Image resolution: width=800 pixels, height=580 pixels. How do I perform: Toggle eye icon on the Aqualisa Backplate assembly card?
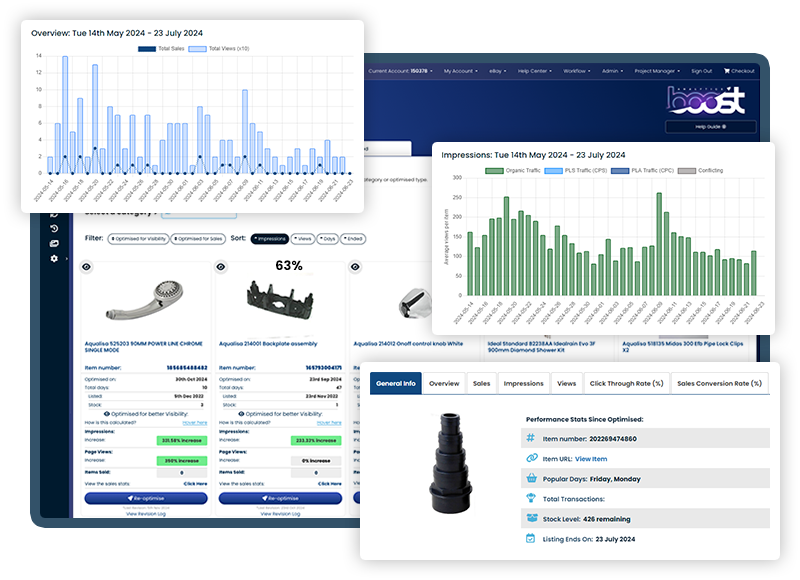[222, 267]
